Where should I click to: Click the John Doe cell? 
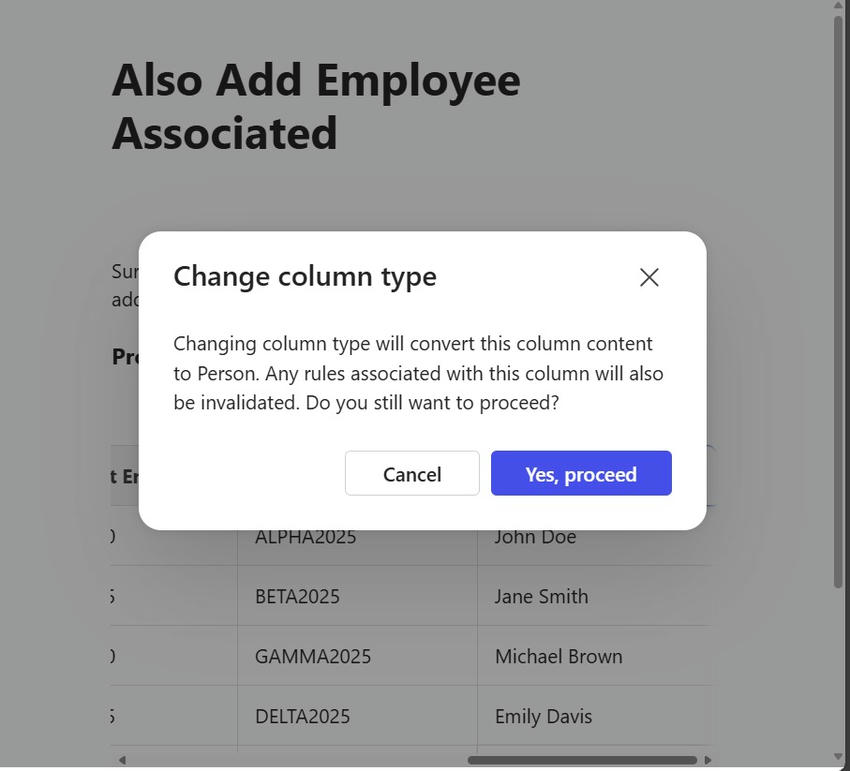coord(534,536)
